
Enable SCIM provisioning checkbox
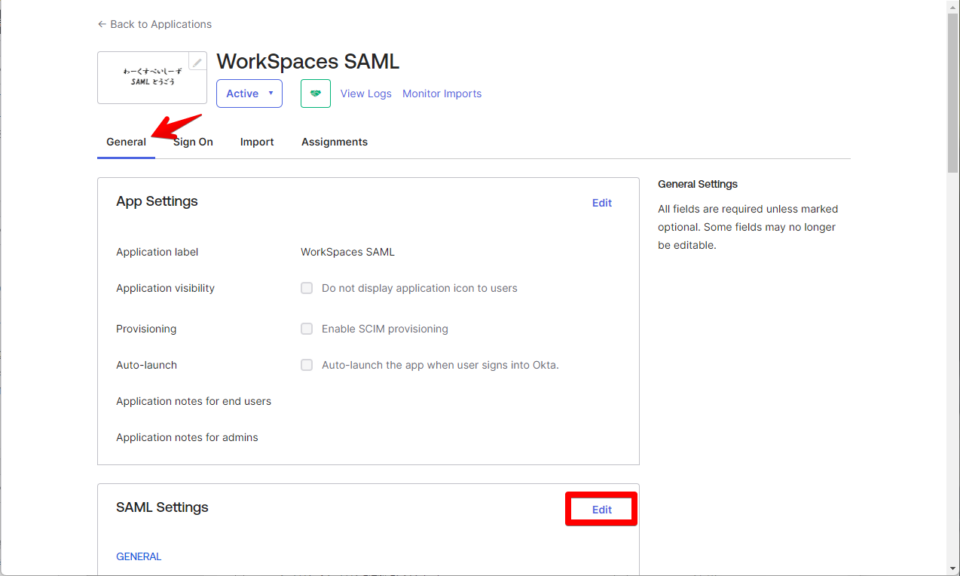click(x=307, y=328)
